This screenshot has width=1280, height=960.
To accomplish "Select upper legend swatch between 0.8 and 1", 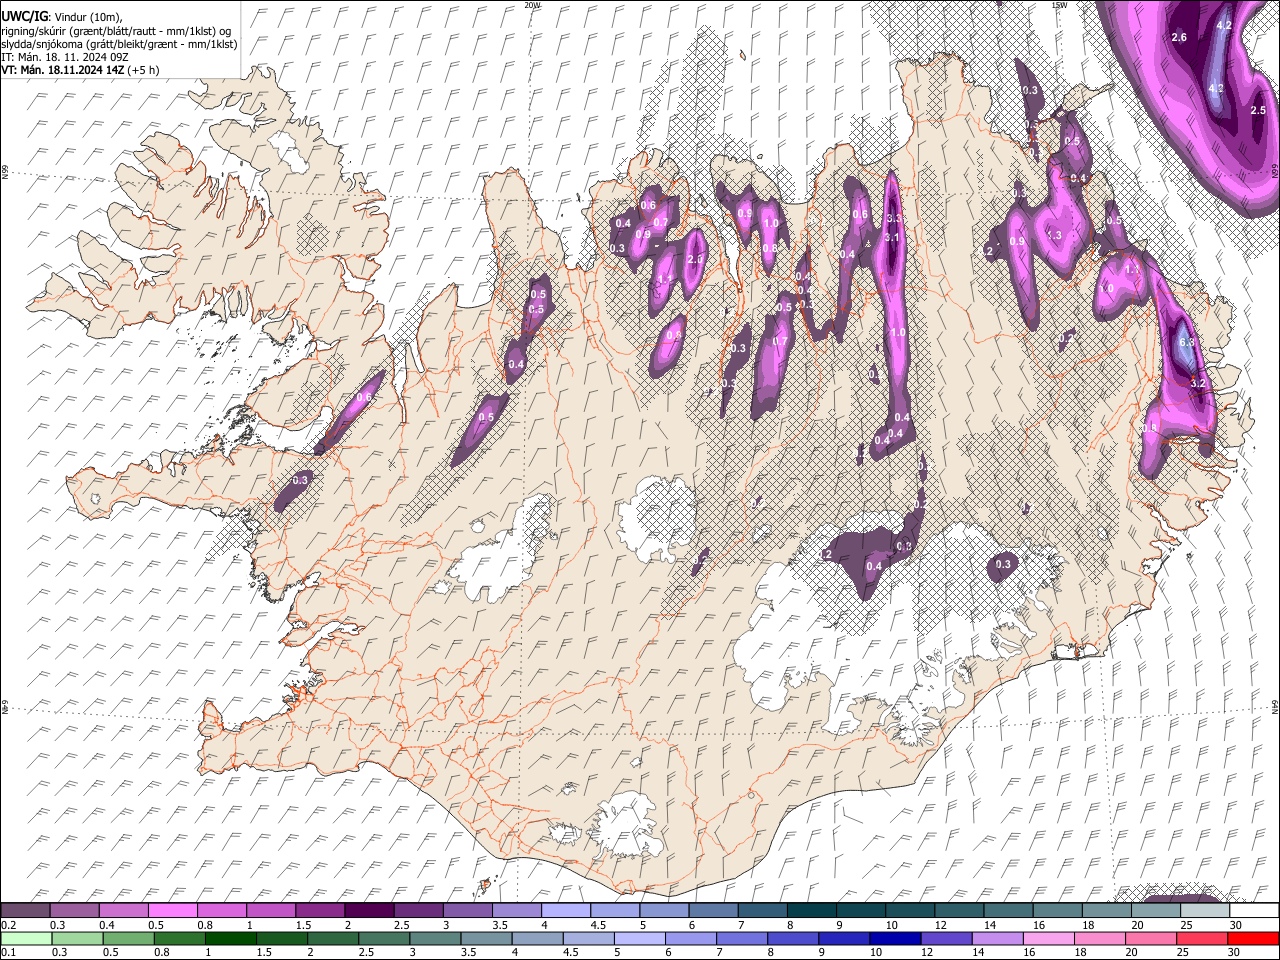I will point(221,910).
